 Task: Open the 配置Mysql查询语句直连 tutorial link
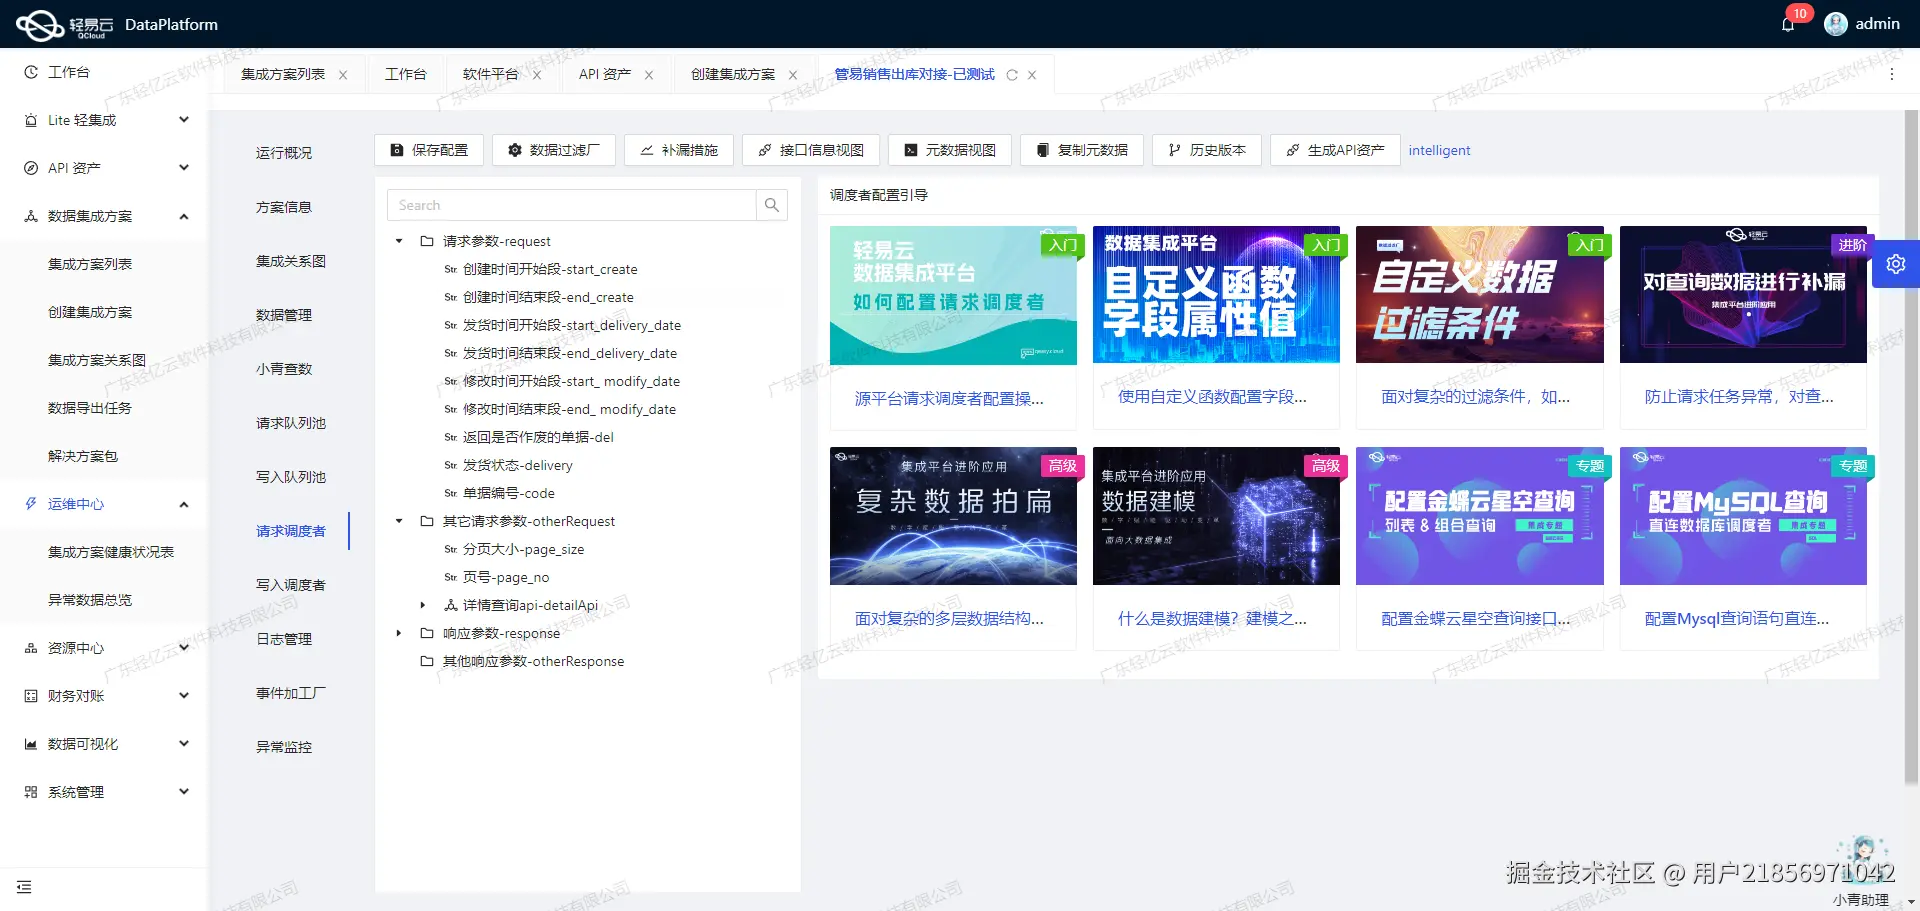click(x=1737, y=618)
